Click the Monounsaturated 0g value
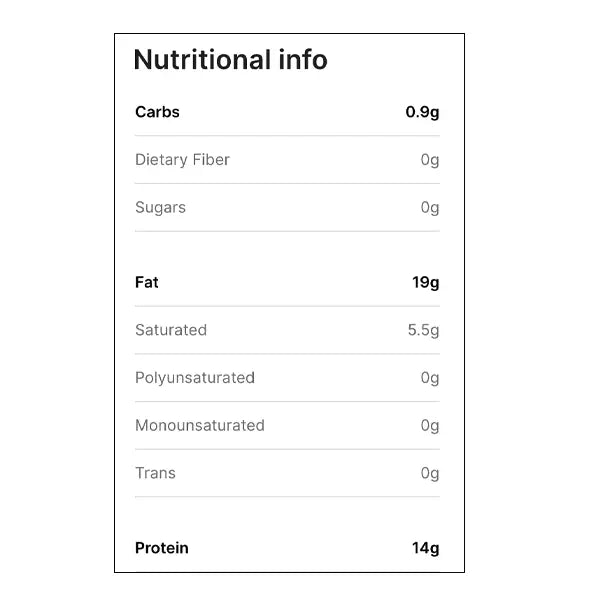 click(x=430, y=426)
